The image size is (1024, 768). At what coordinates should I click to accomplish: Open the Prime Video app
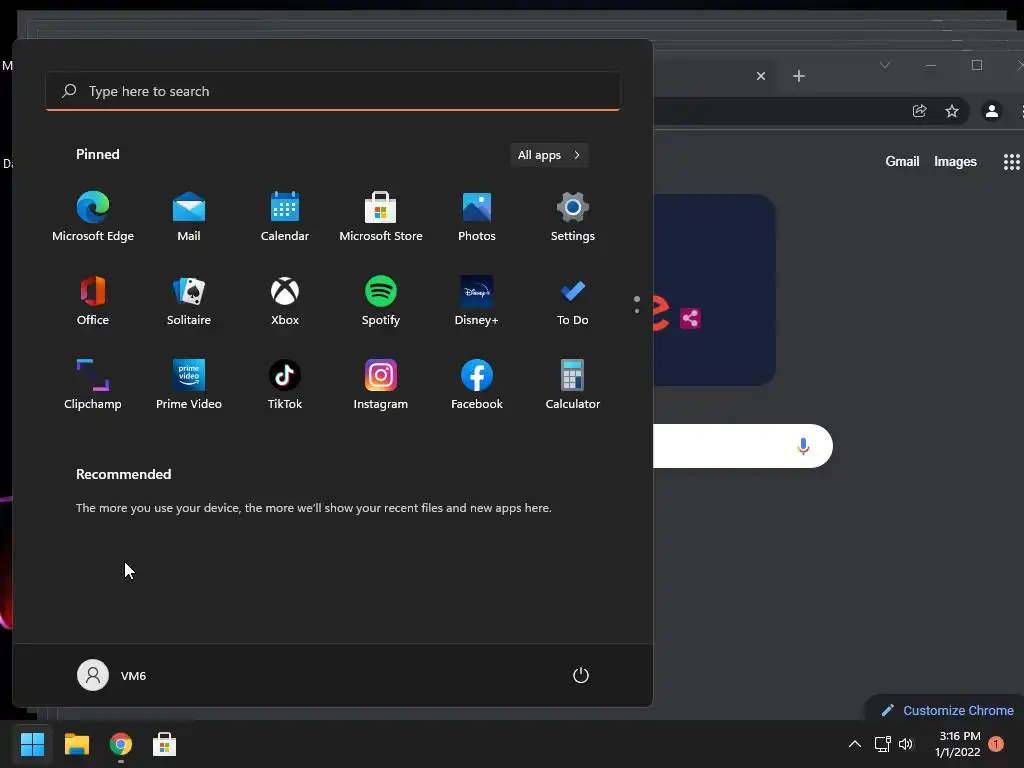click(189, 385)
